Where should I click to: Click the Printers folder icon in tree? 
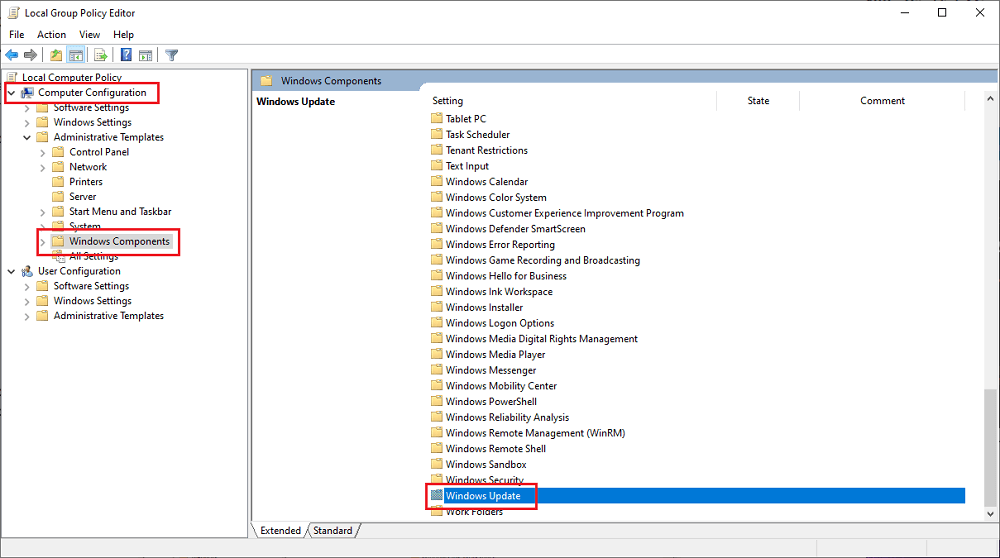tap(58, 182)
